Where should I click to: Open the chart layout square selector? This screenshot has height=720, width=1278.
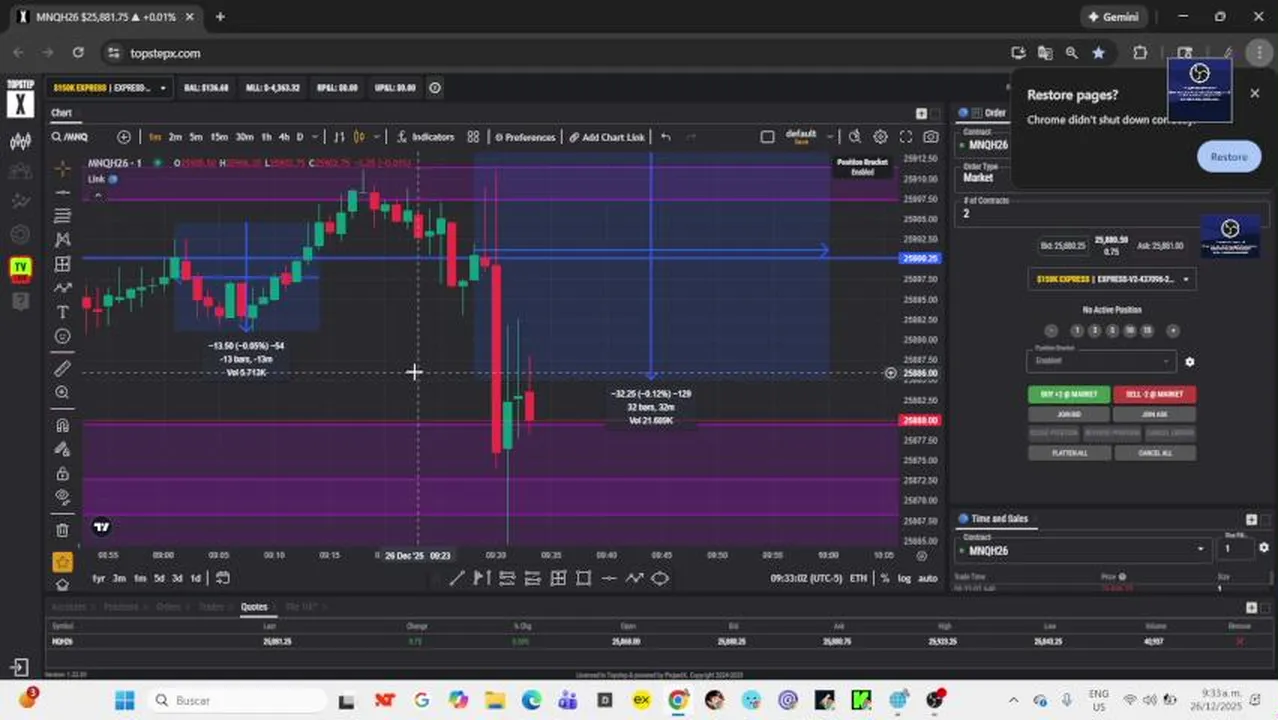click(x=767, y=137)
